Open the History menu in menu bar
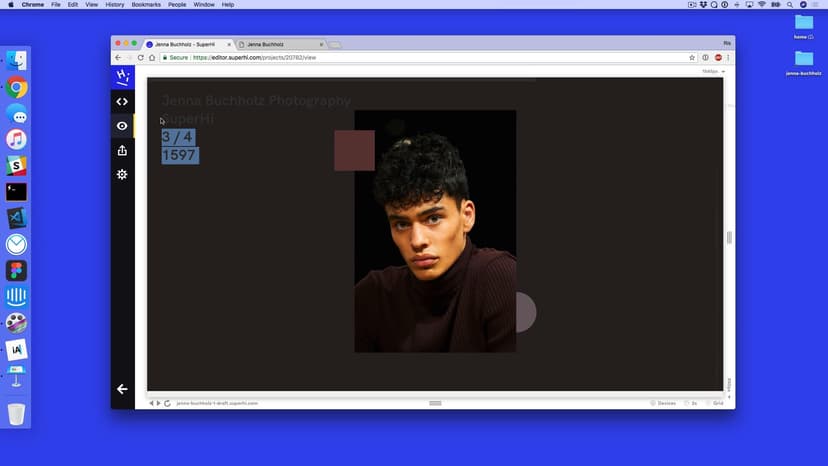Viewport: 828px width, 466px height. pos(115,5)
